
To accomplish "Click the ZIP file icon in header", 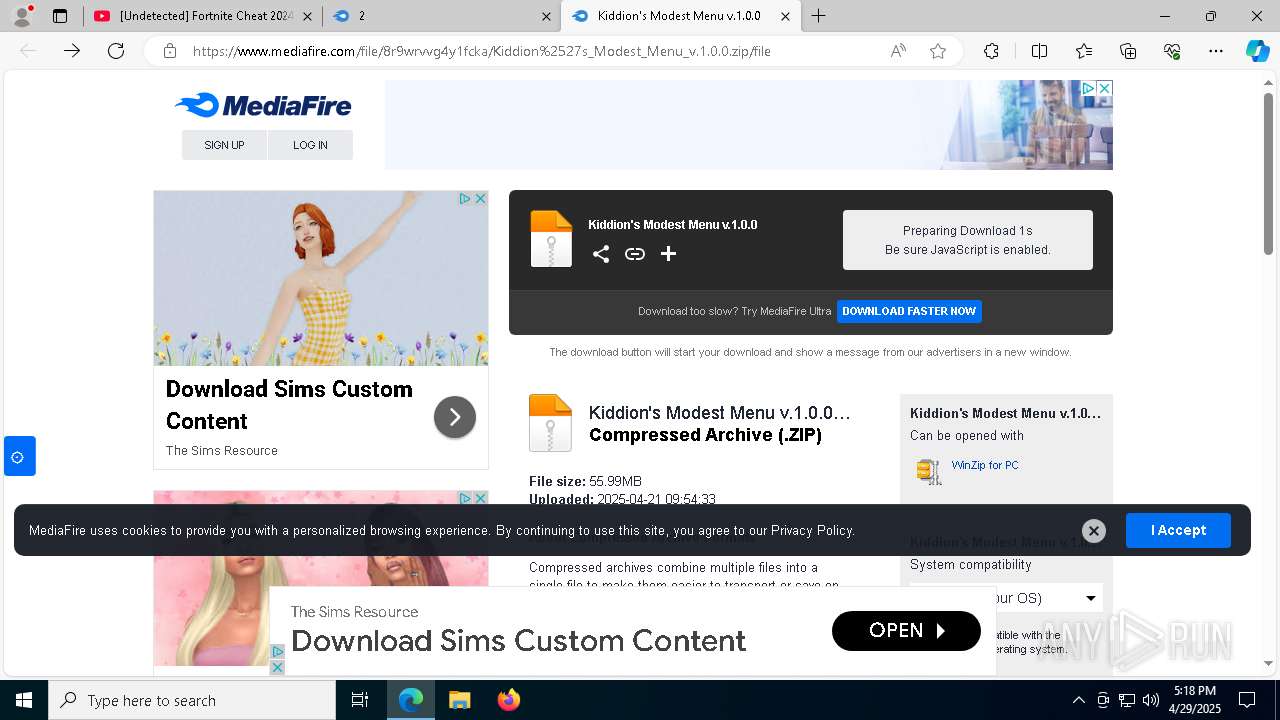I will (x=551, y=239).
